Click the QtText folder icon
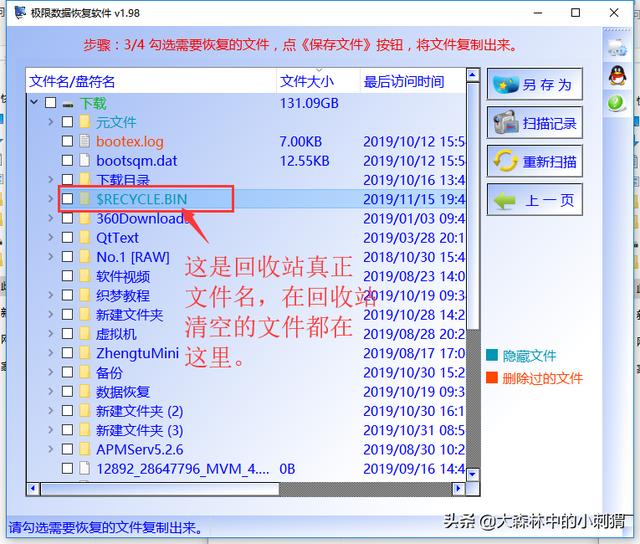Viewport: 640px width, 544px height. pyautogui.click(x=84, y=237)
